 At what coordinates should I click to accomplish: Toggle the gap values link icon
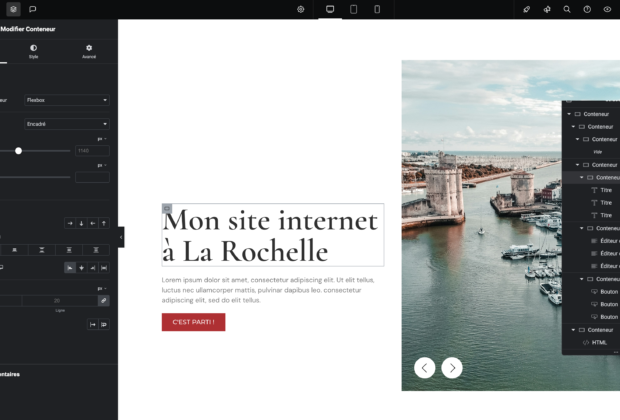point(104,301)
